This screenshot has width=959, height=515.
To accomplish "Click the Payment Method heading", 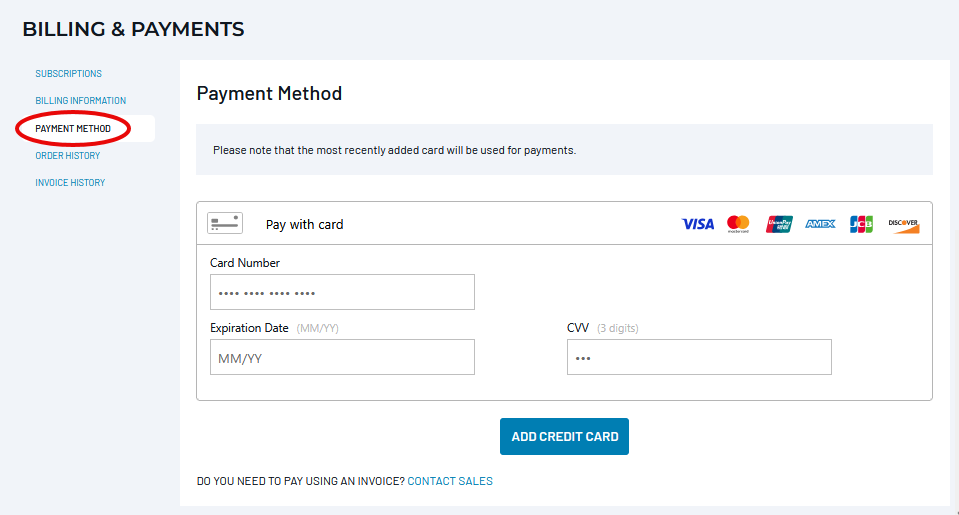I will click(x=269, y=94).
